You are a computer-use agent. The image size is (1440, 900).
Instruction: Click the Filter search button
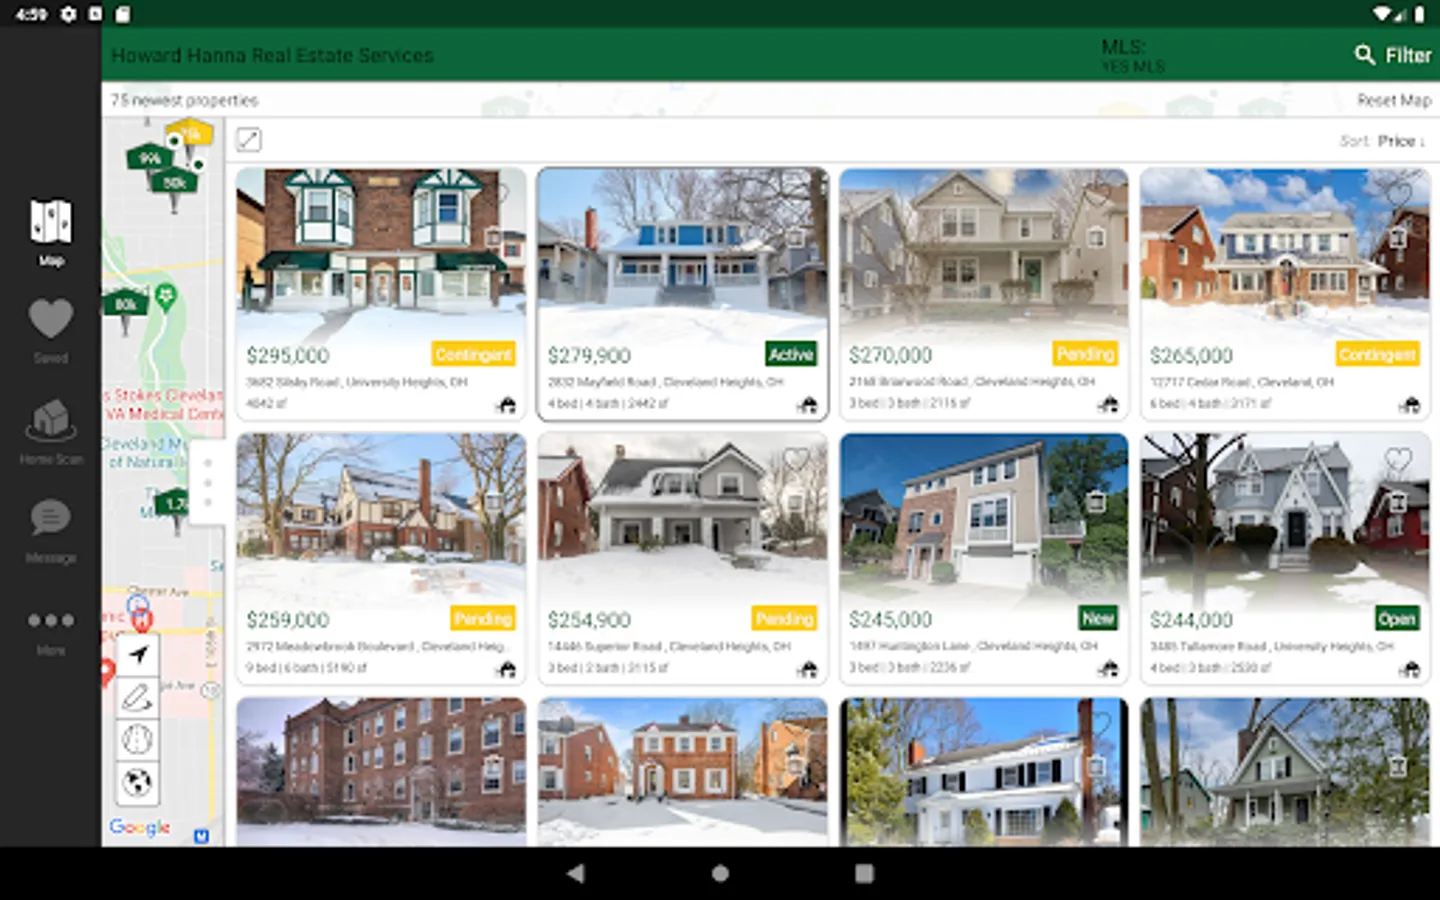[x=1393, y=55]
